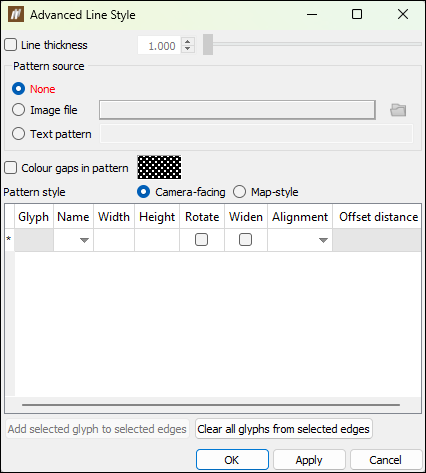Increase line thickness with up spinner arrow
The width and height of the screenshot is (426, 473).
click(x=188, y=42)
